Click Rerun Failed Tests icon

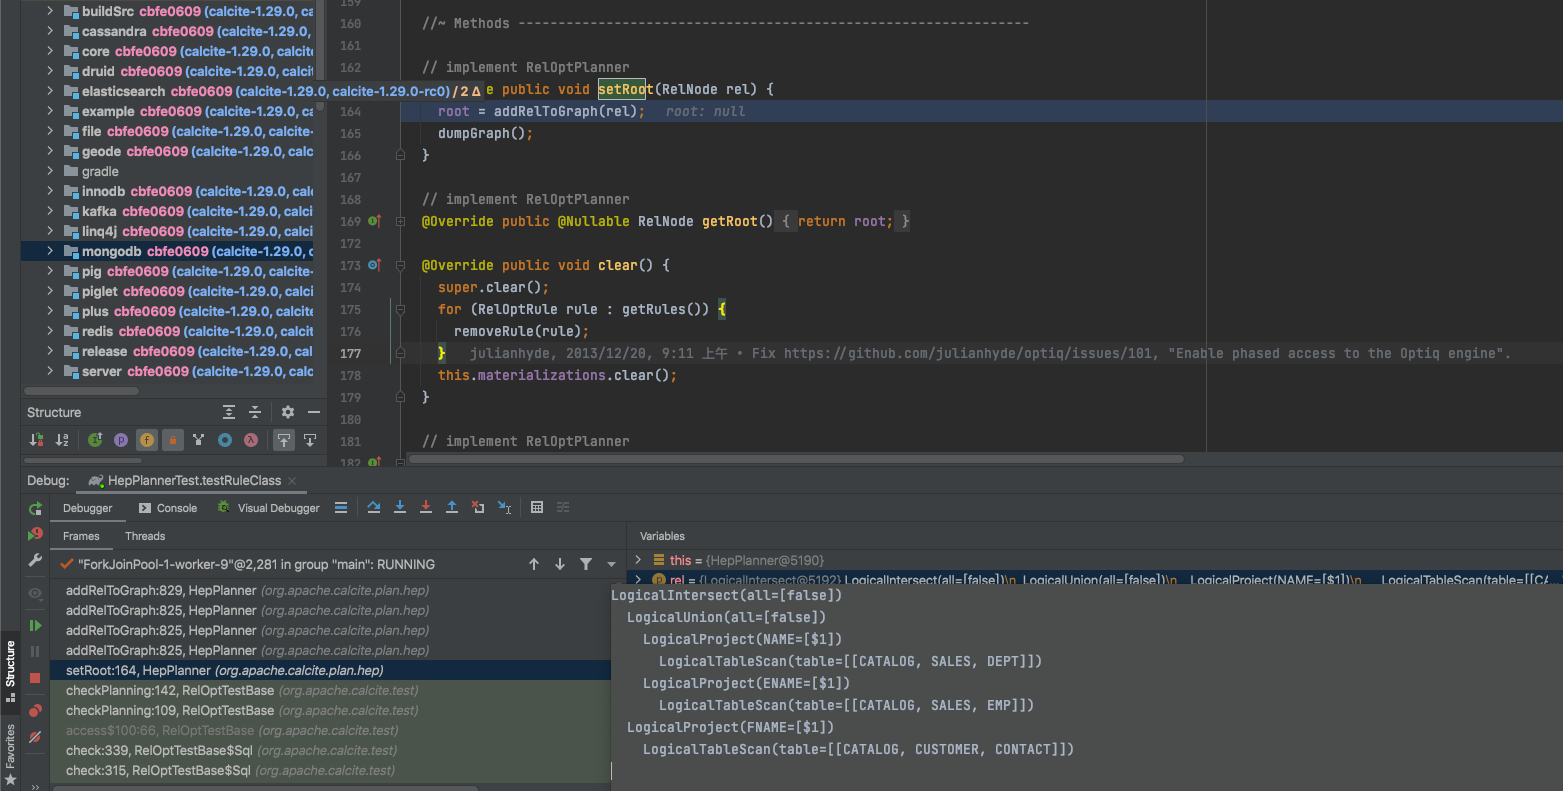coord(35,535)
